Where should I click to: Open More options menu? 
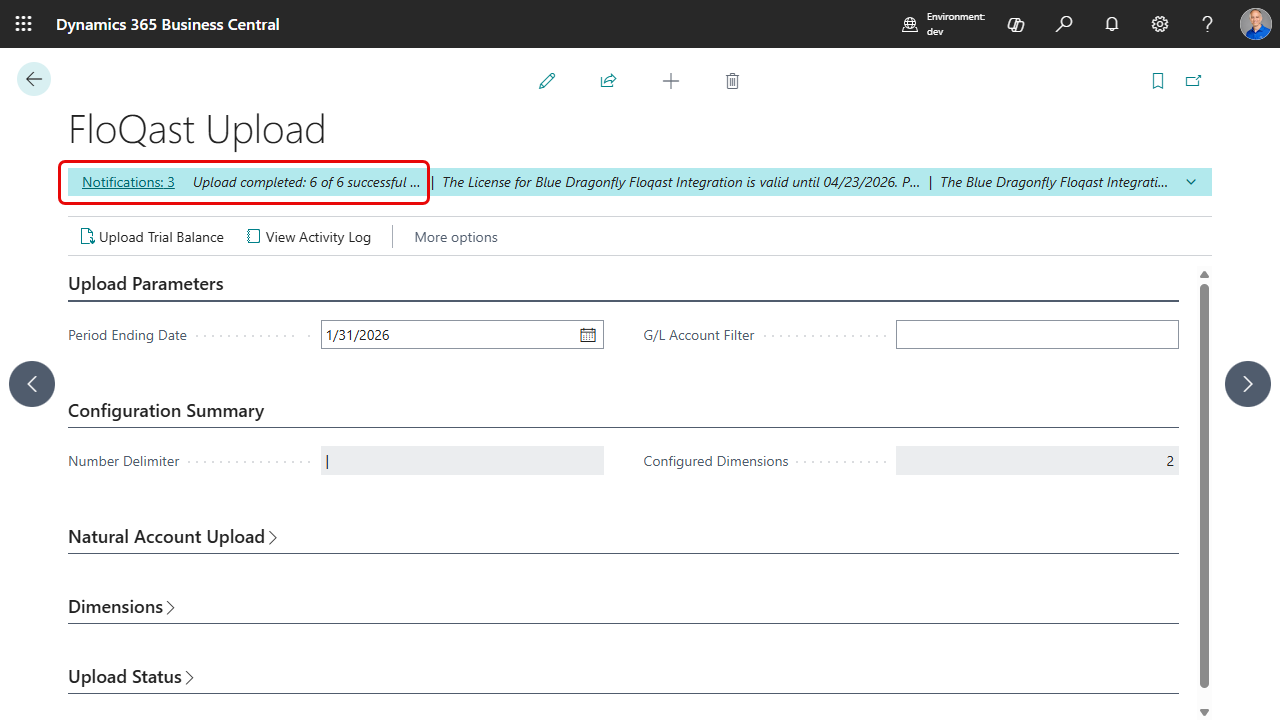point(456,237)
